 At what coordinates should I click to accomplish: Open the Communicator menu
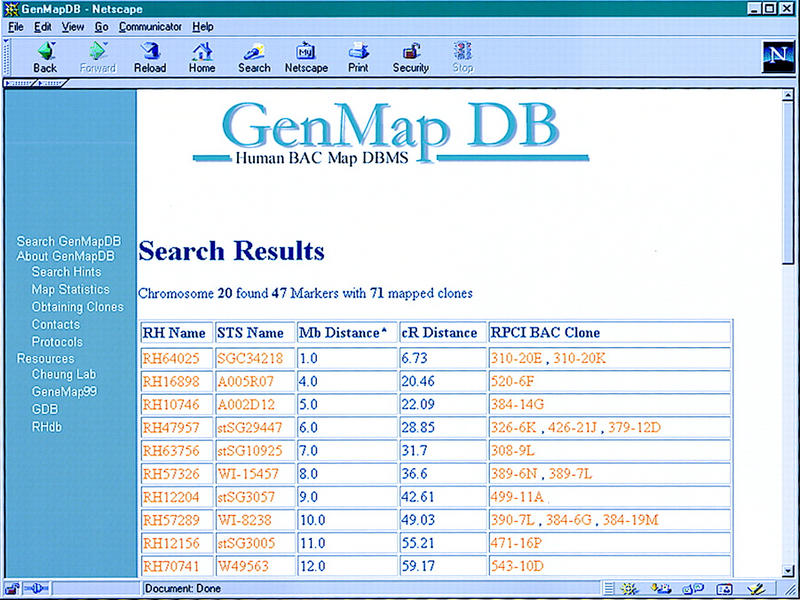(150, 27)
